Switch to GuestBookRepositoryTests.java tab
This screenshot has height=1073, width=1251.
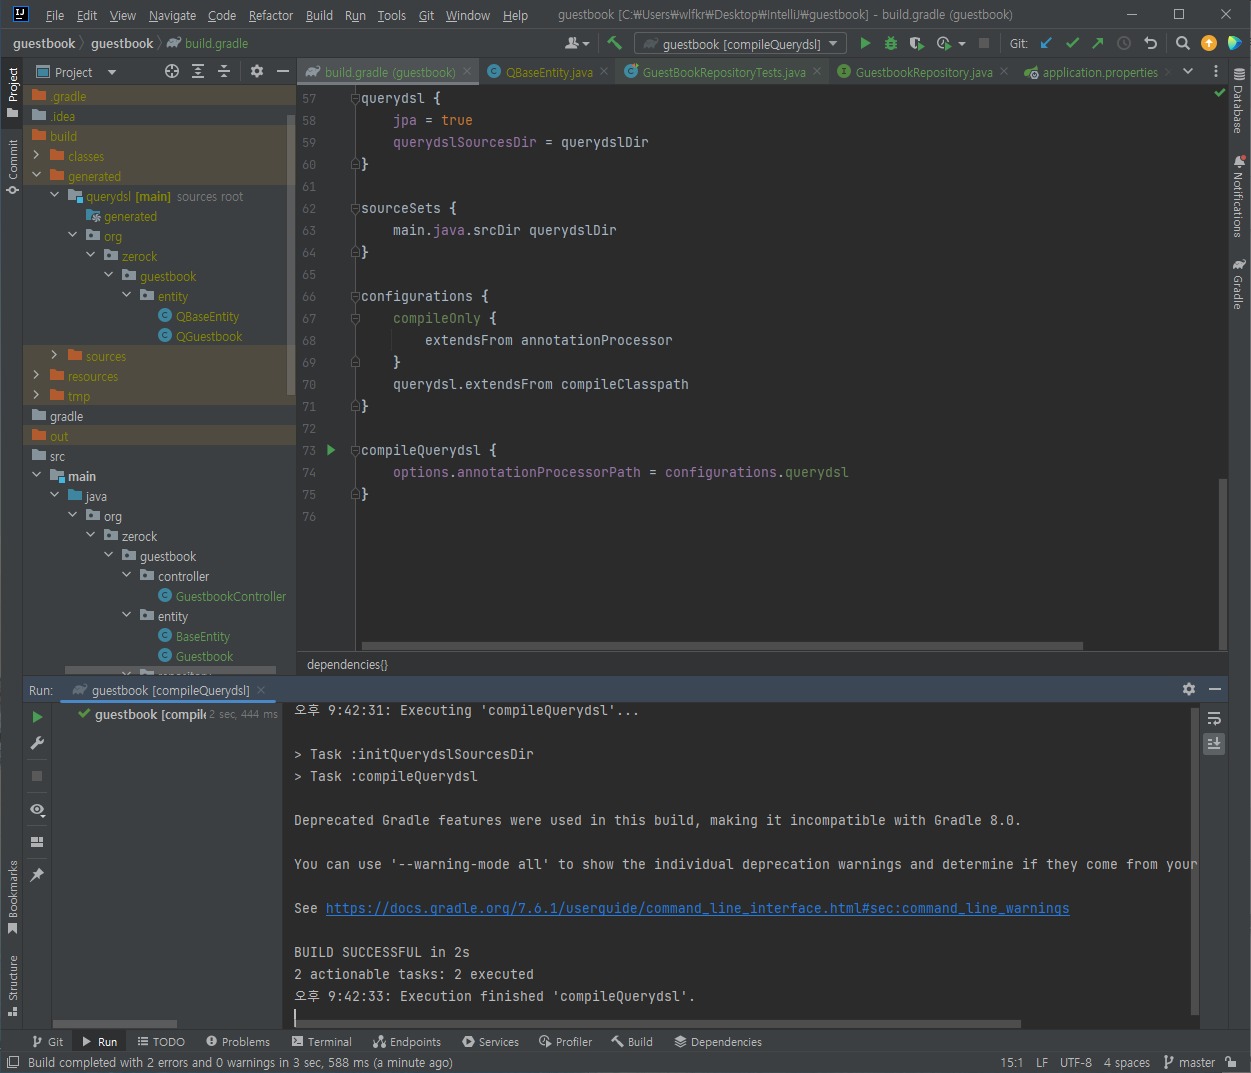pos(724,72)
